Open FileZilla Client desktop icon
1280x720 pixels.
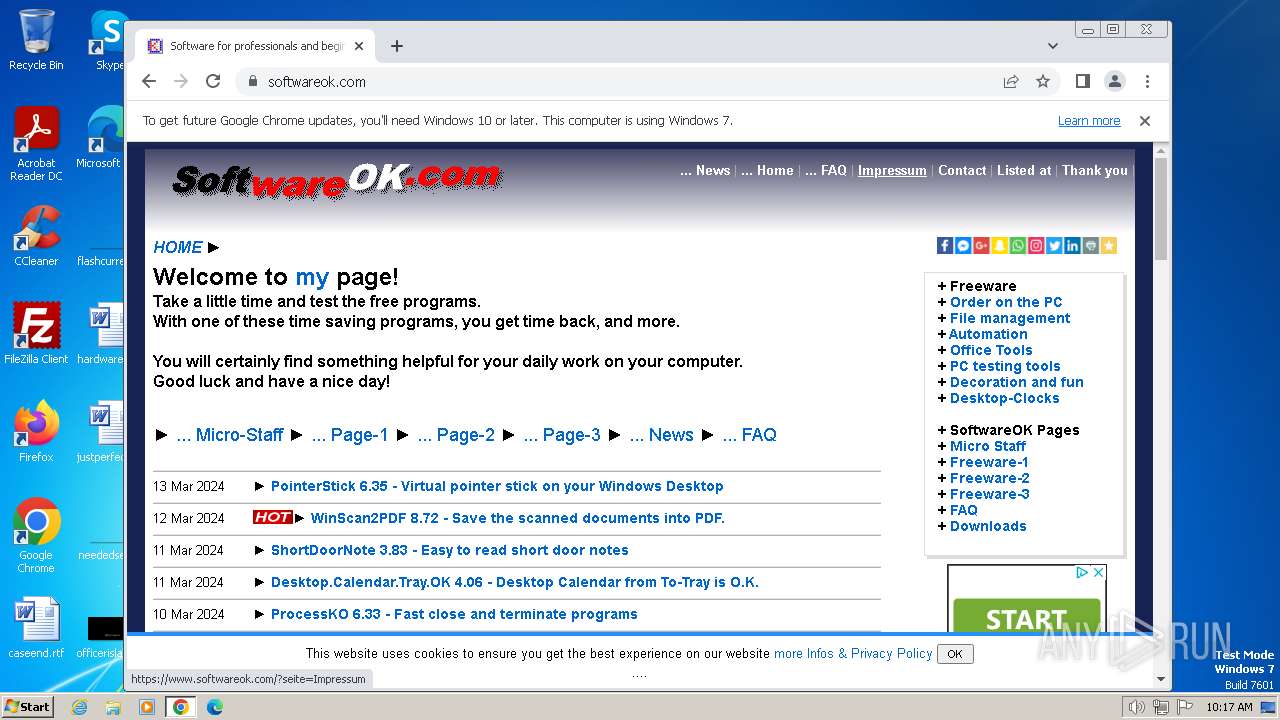tap(36, 333)
